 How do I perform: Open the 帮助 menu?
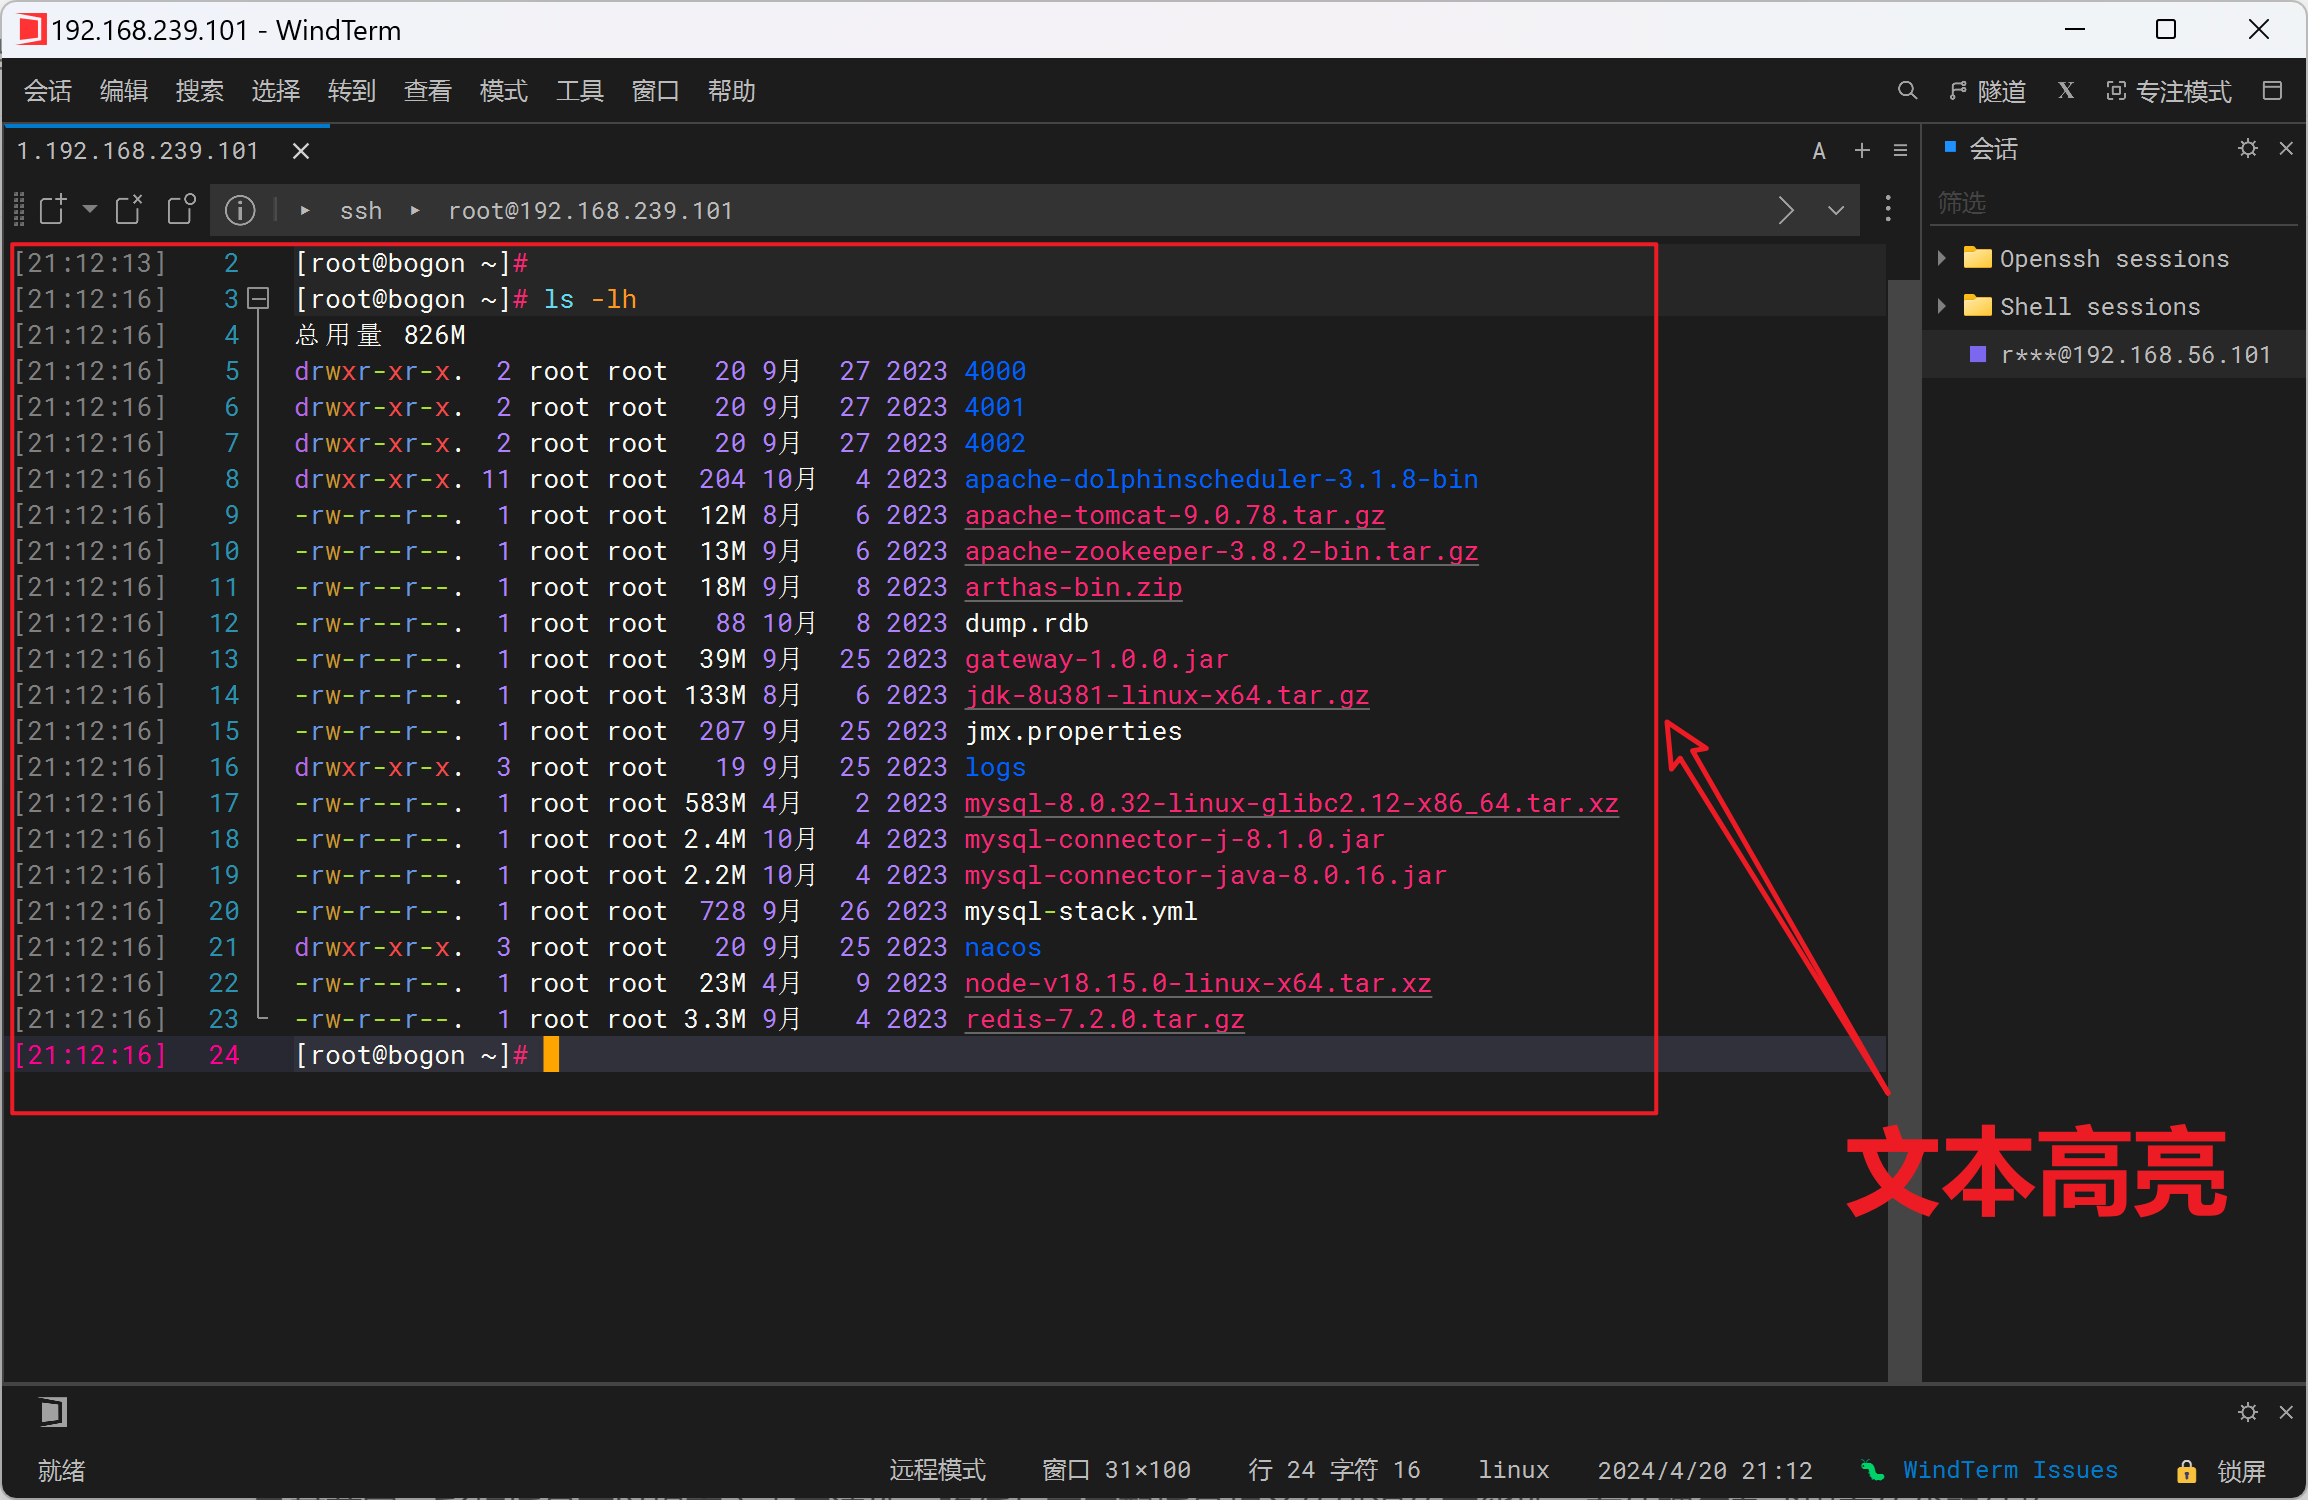[732, 91]
